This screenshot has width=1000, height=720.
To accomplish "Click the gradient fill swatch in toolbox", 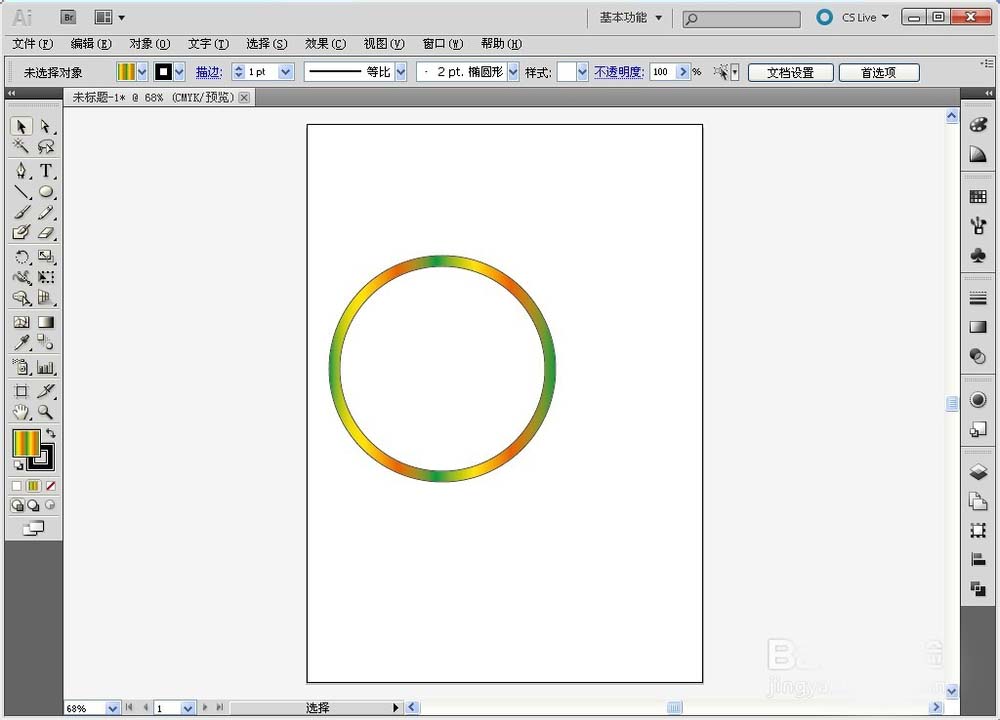I will [26, 443].
